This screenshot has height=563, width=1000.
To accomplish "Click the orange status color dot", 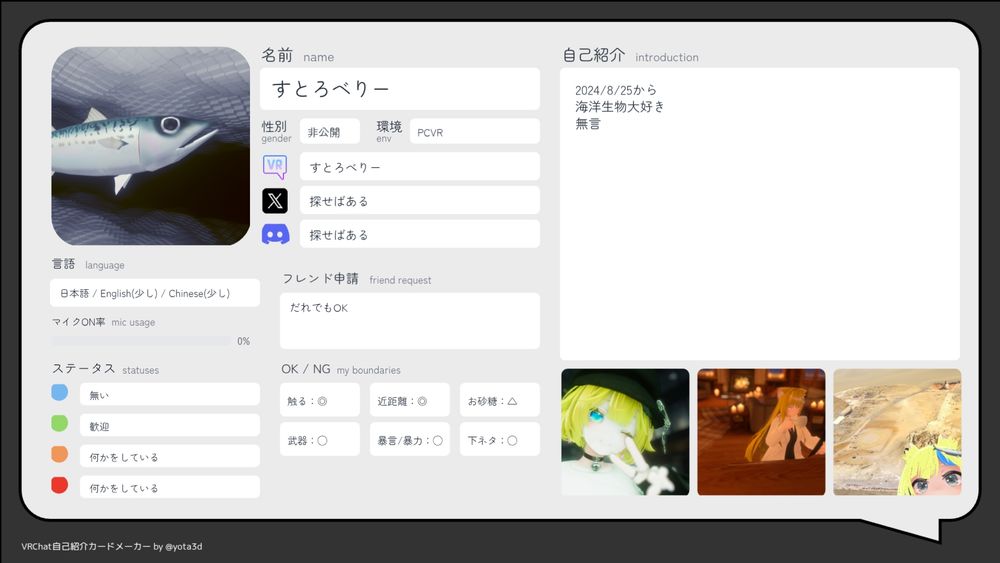I will pyautogui.click(x=59, y=454).
